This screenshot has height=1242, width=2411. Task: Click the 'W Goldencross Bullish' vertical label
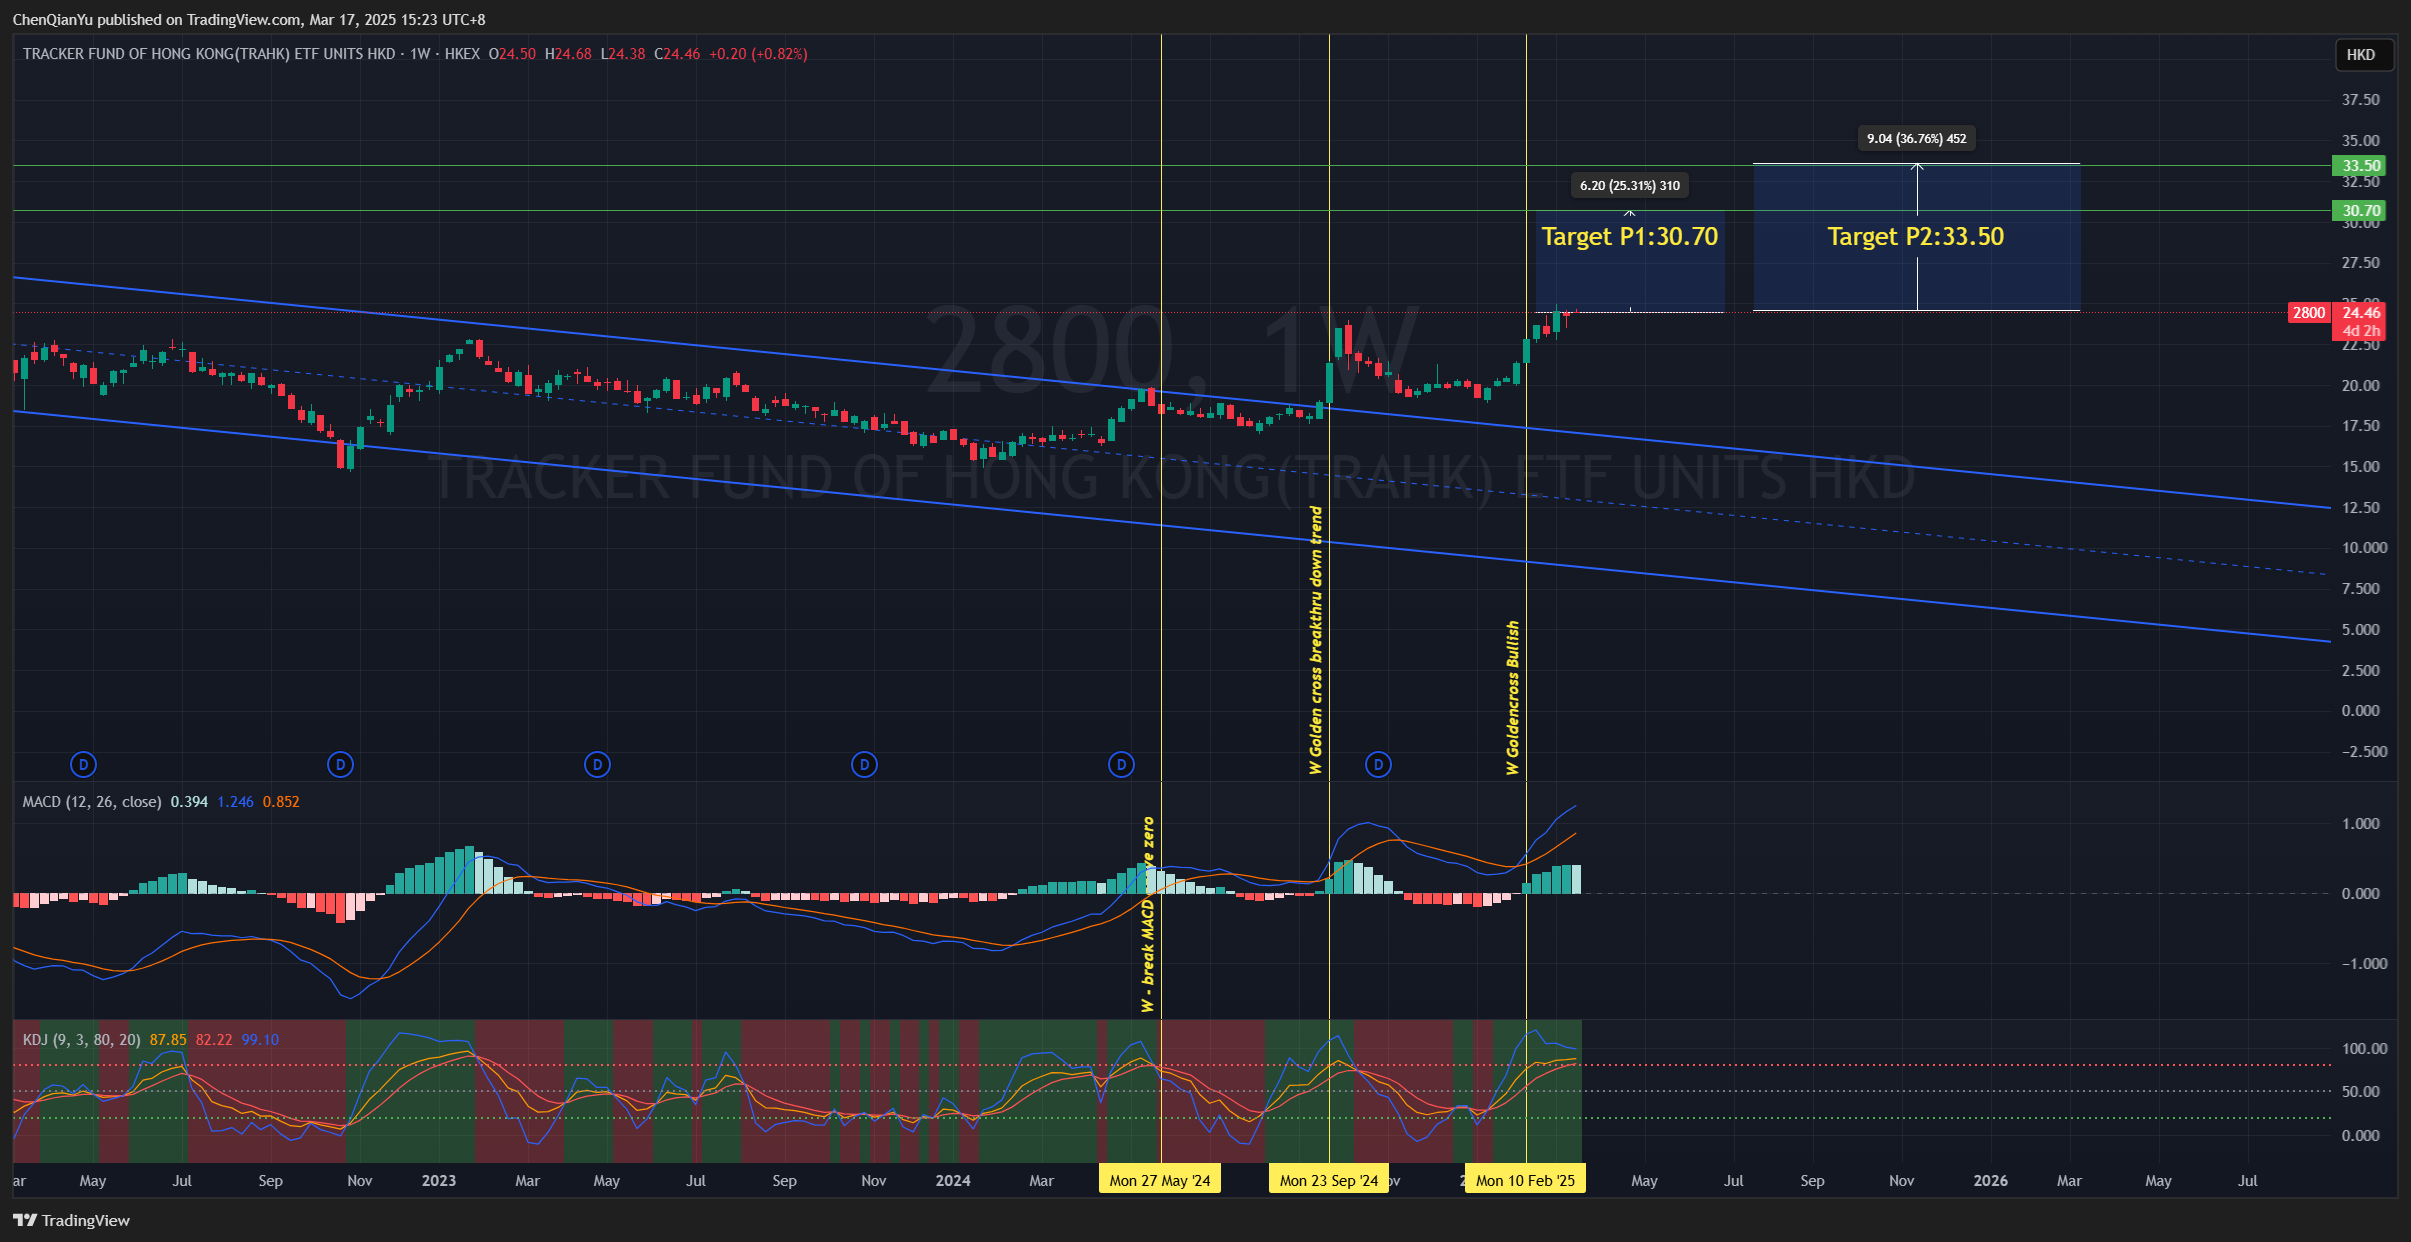coord(1513,698)
